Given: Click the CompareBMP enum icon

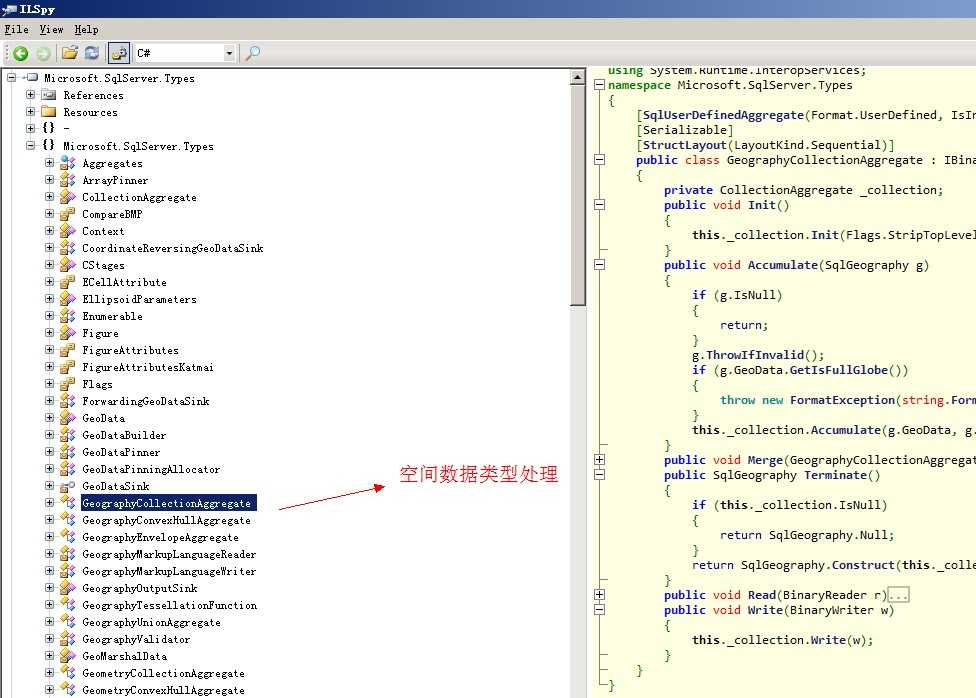Looking at the screenshot, I should 67,214.
